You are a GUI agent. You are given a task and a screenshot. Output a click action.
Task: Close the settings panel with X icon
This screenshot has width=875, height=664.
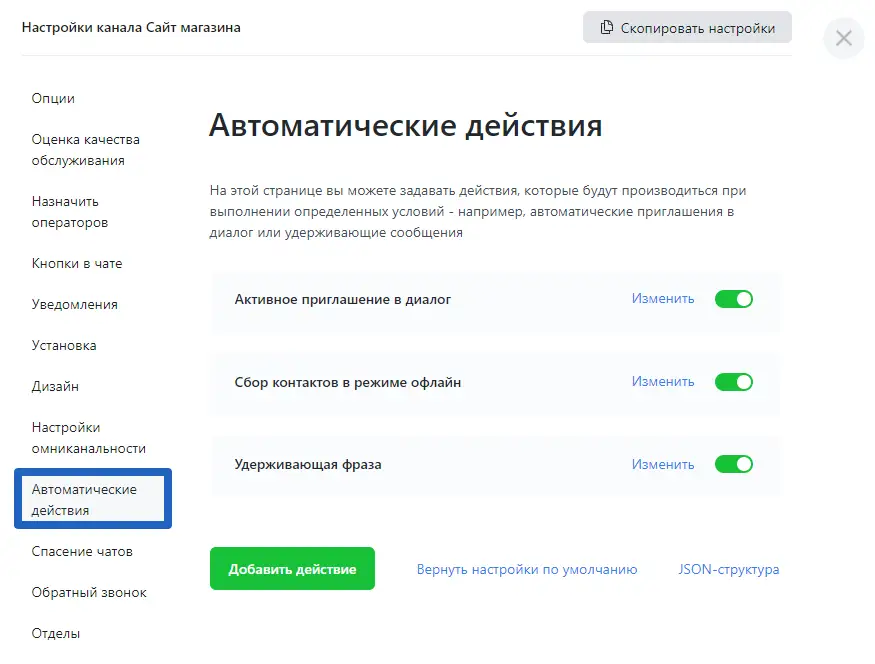(843, 39)
